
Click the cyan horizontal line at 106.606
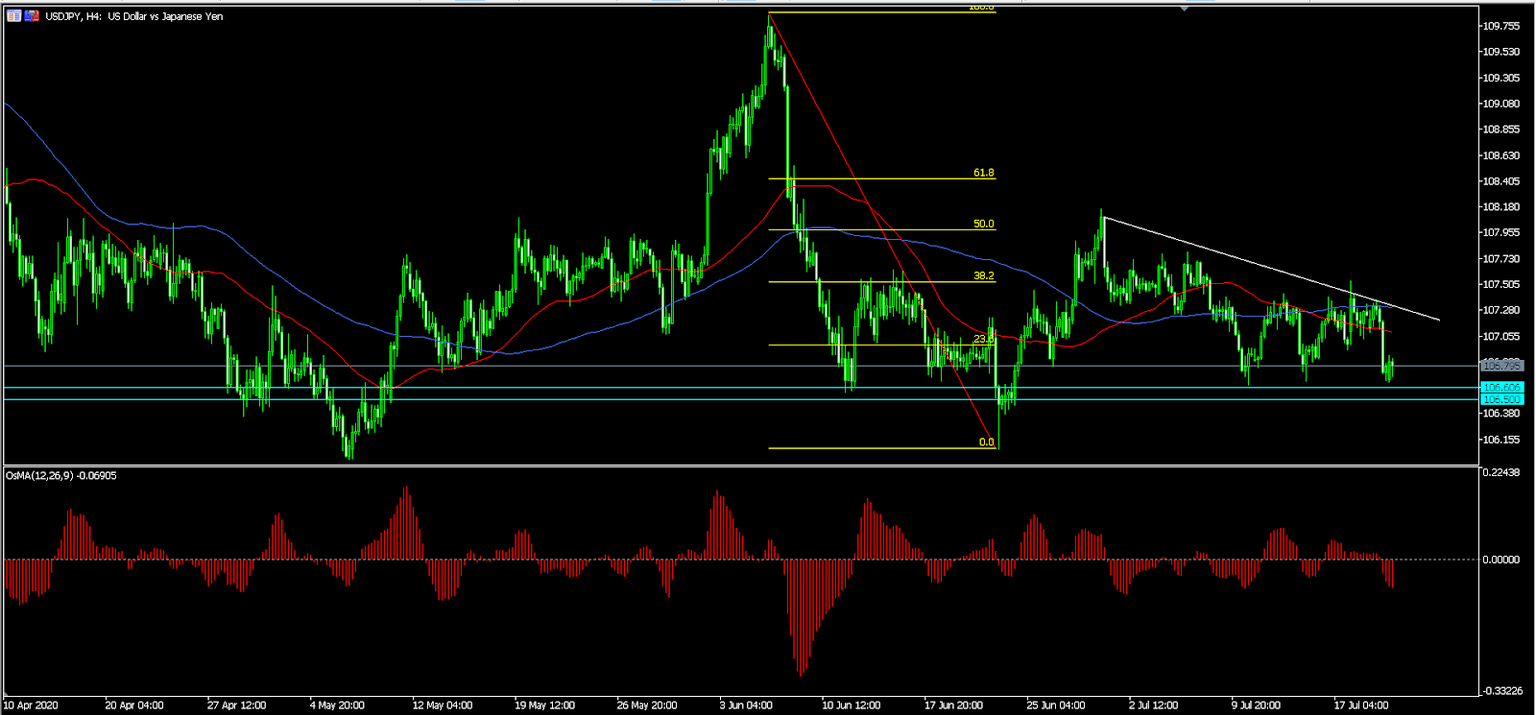pos(600,387)
